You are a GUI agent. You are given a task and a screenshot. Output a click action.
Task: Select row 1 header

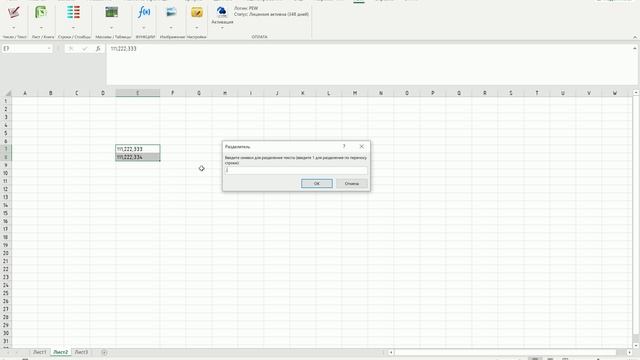(x=6, y=101)
